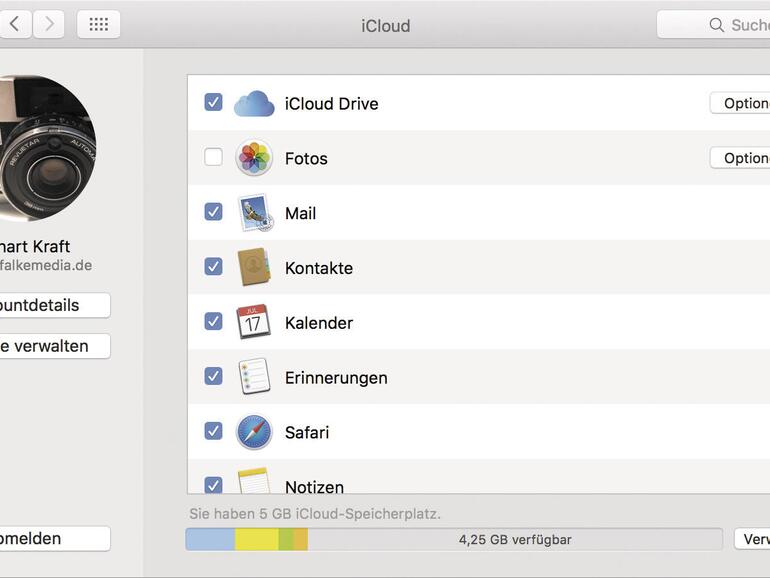This screenshot has width=770, height=578.
Task: Click the Erinnerungen list icon
Action: [254, 377]
